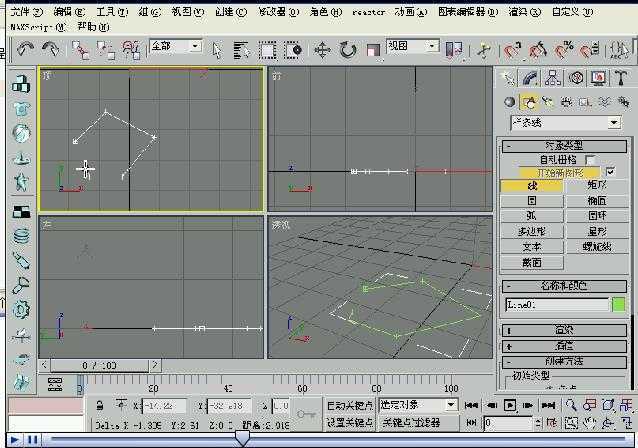Expand the 渲染 rollout

tap(564, 330)
